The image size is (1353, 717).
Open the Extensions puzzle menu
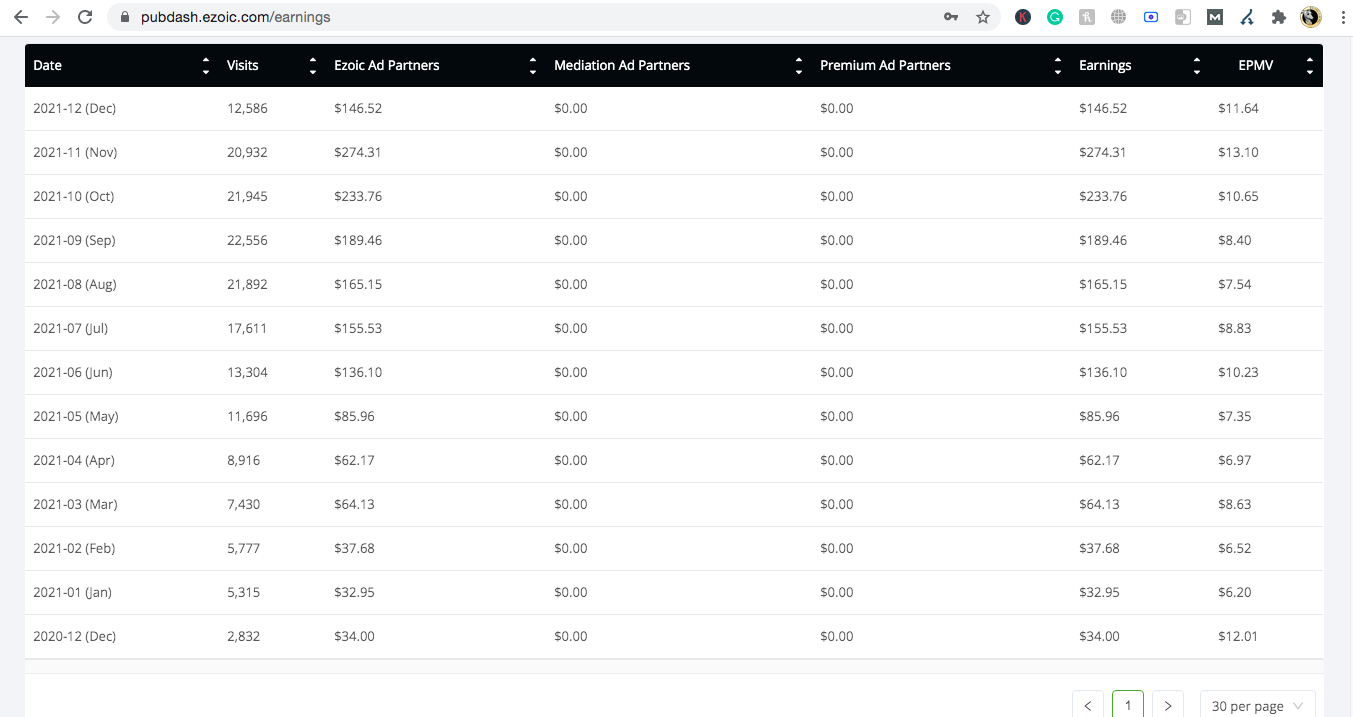1278,17
